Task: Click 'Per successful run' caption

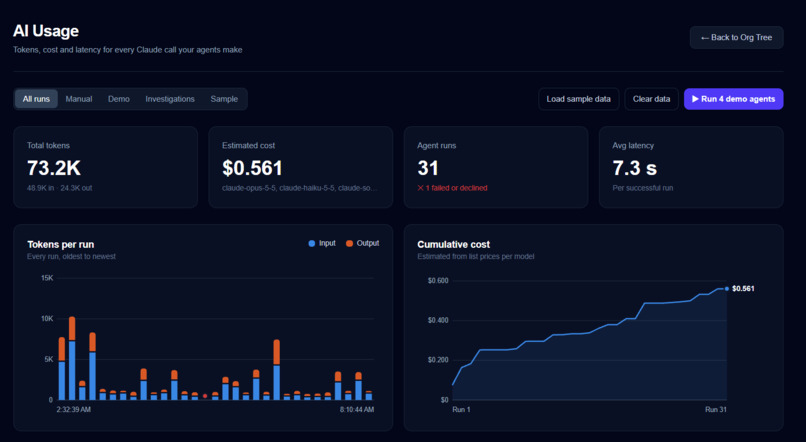Action: click(x=643, y=188)
